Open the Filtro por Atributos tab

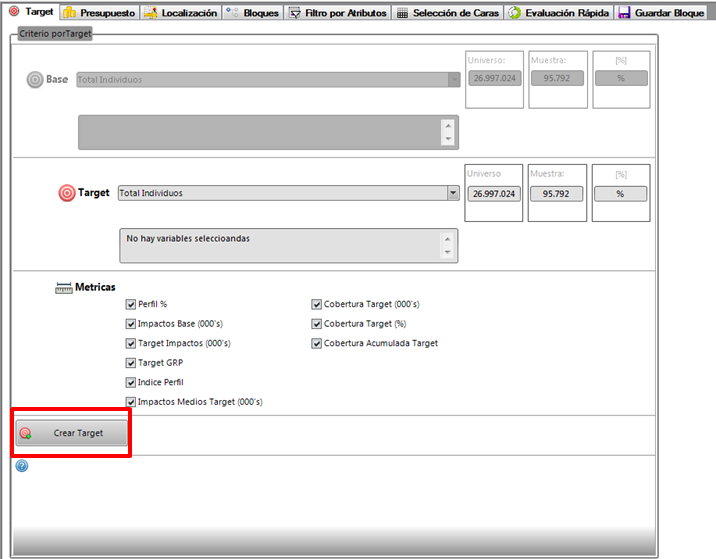coord(337,13)
